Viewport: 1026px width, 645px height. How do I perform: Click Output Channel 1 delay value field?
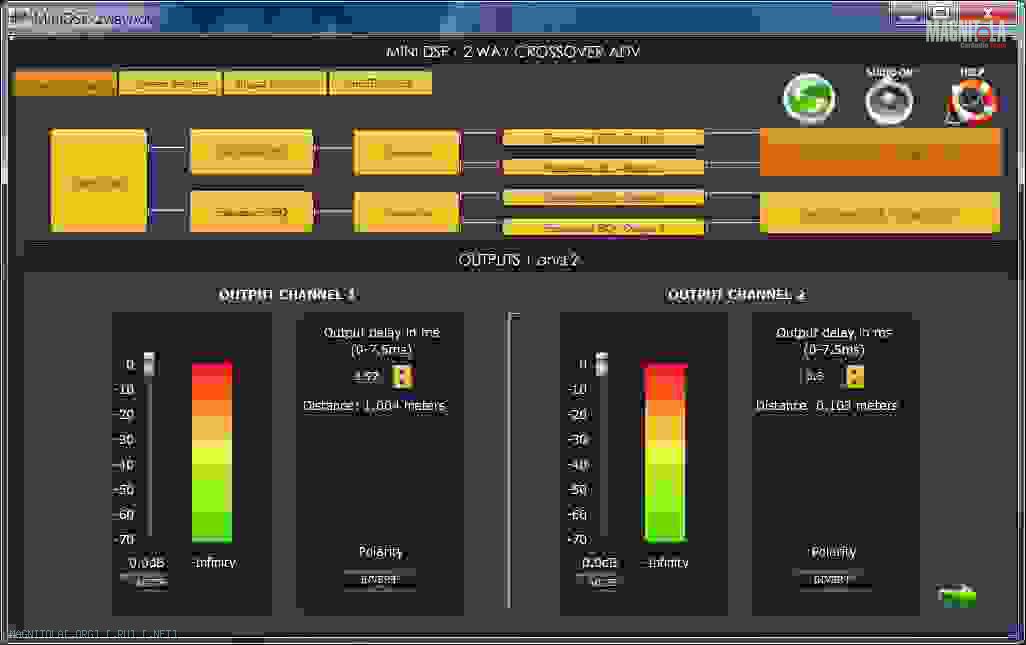click(366, 376)
